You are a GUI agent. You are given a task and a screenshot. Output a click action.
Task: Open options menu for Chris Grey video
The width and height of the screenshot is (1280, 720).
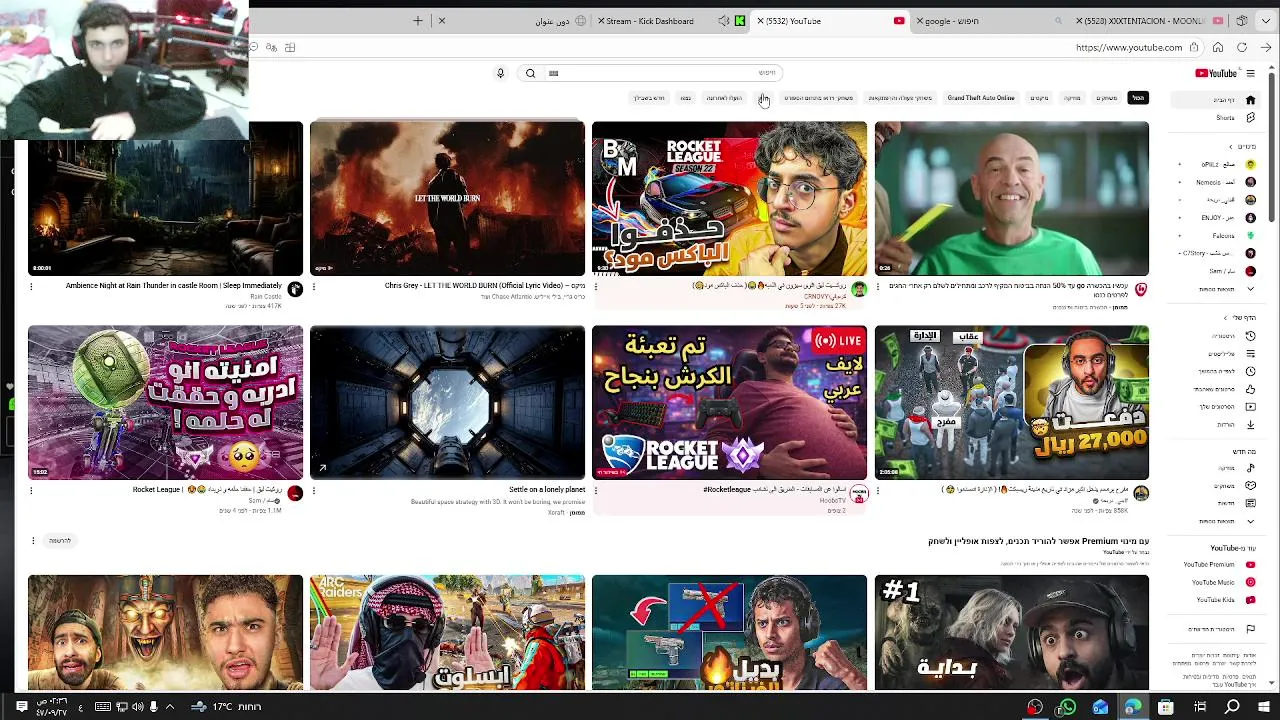tap(314, 287)
